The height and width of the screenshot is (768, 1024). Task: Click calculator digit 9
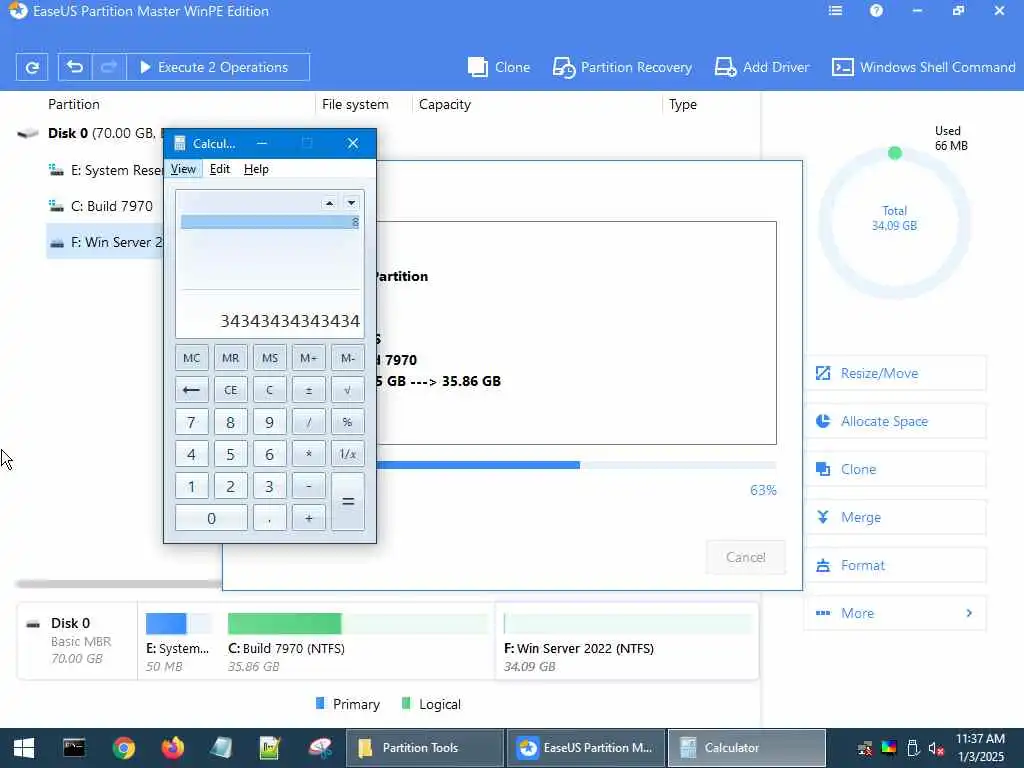tap(270, 423)
